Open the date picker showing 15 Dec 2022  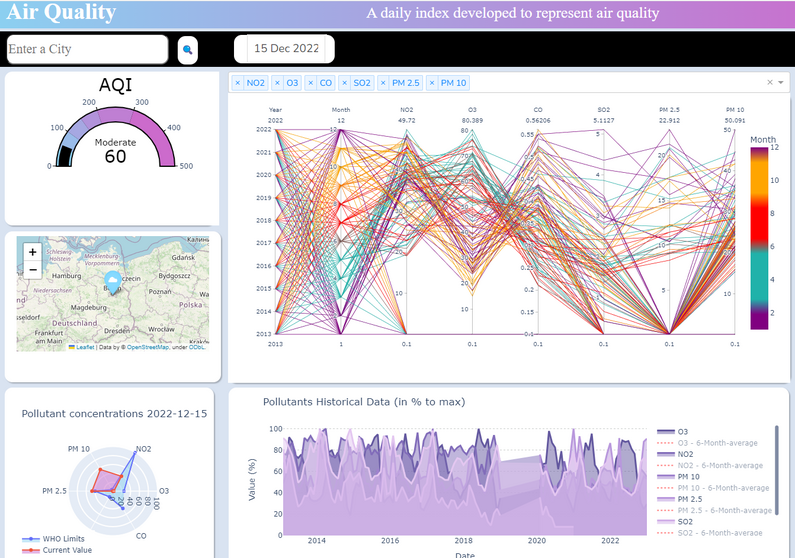284,48
